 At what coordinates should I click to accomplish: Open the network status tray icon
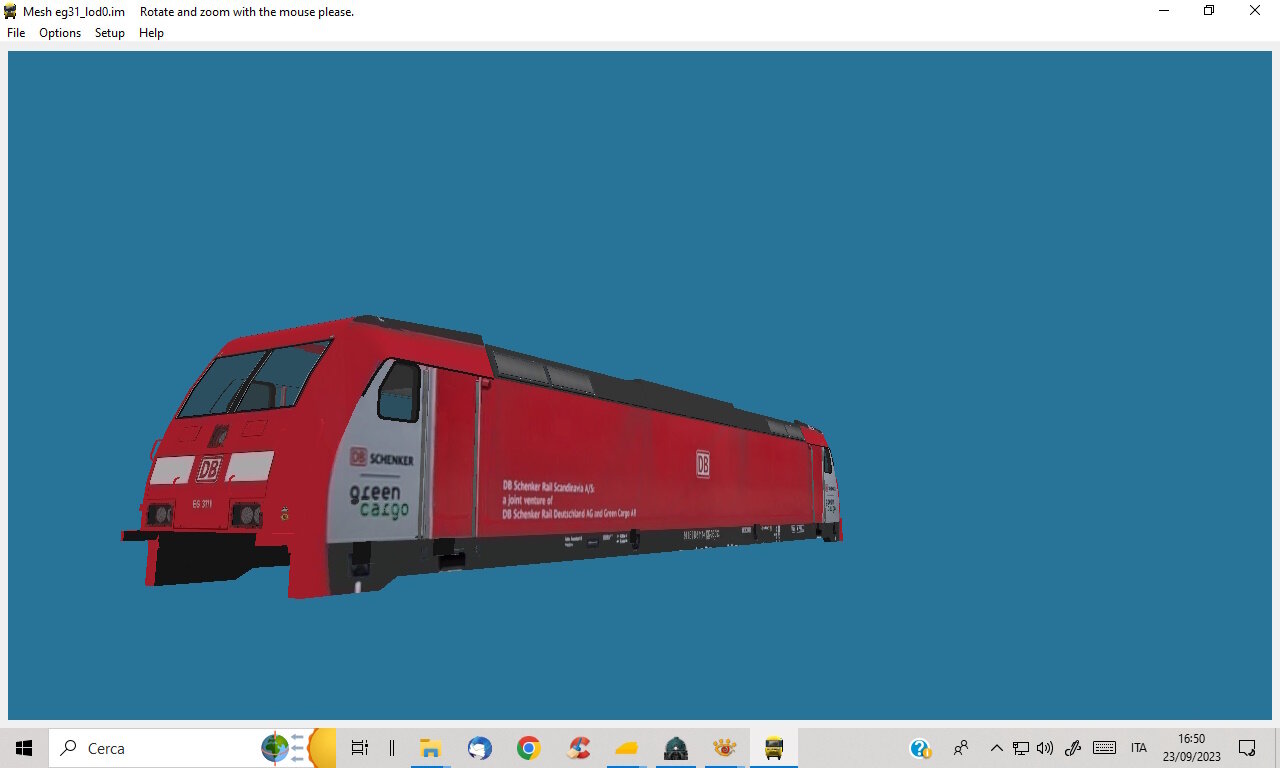point(1021,748)
